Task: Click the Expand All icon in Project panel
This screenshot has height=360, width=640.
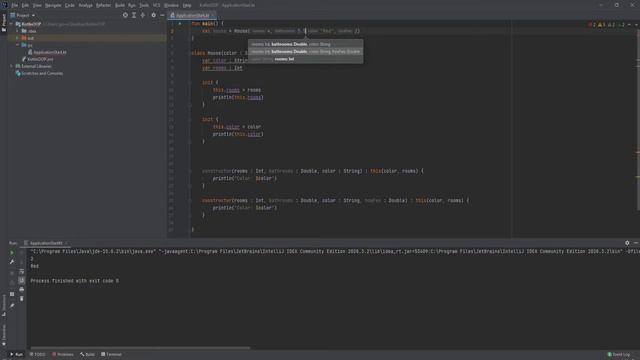Action: (x=134, y=15)
